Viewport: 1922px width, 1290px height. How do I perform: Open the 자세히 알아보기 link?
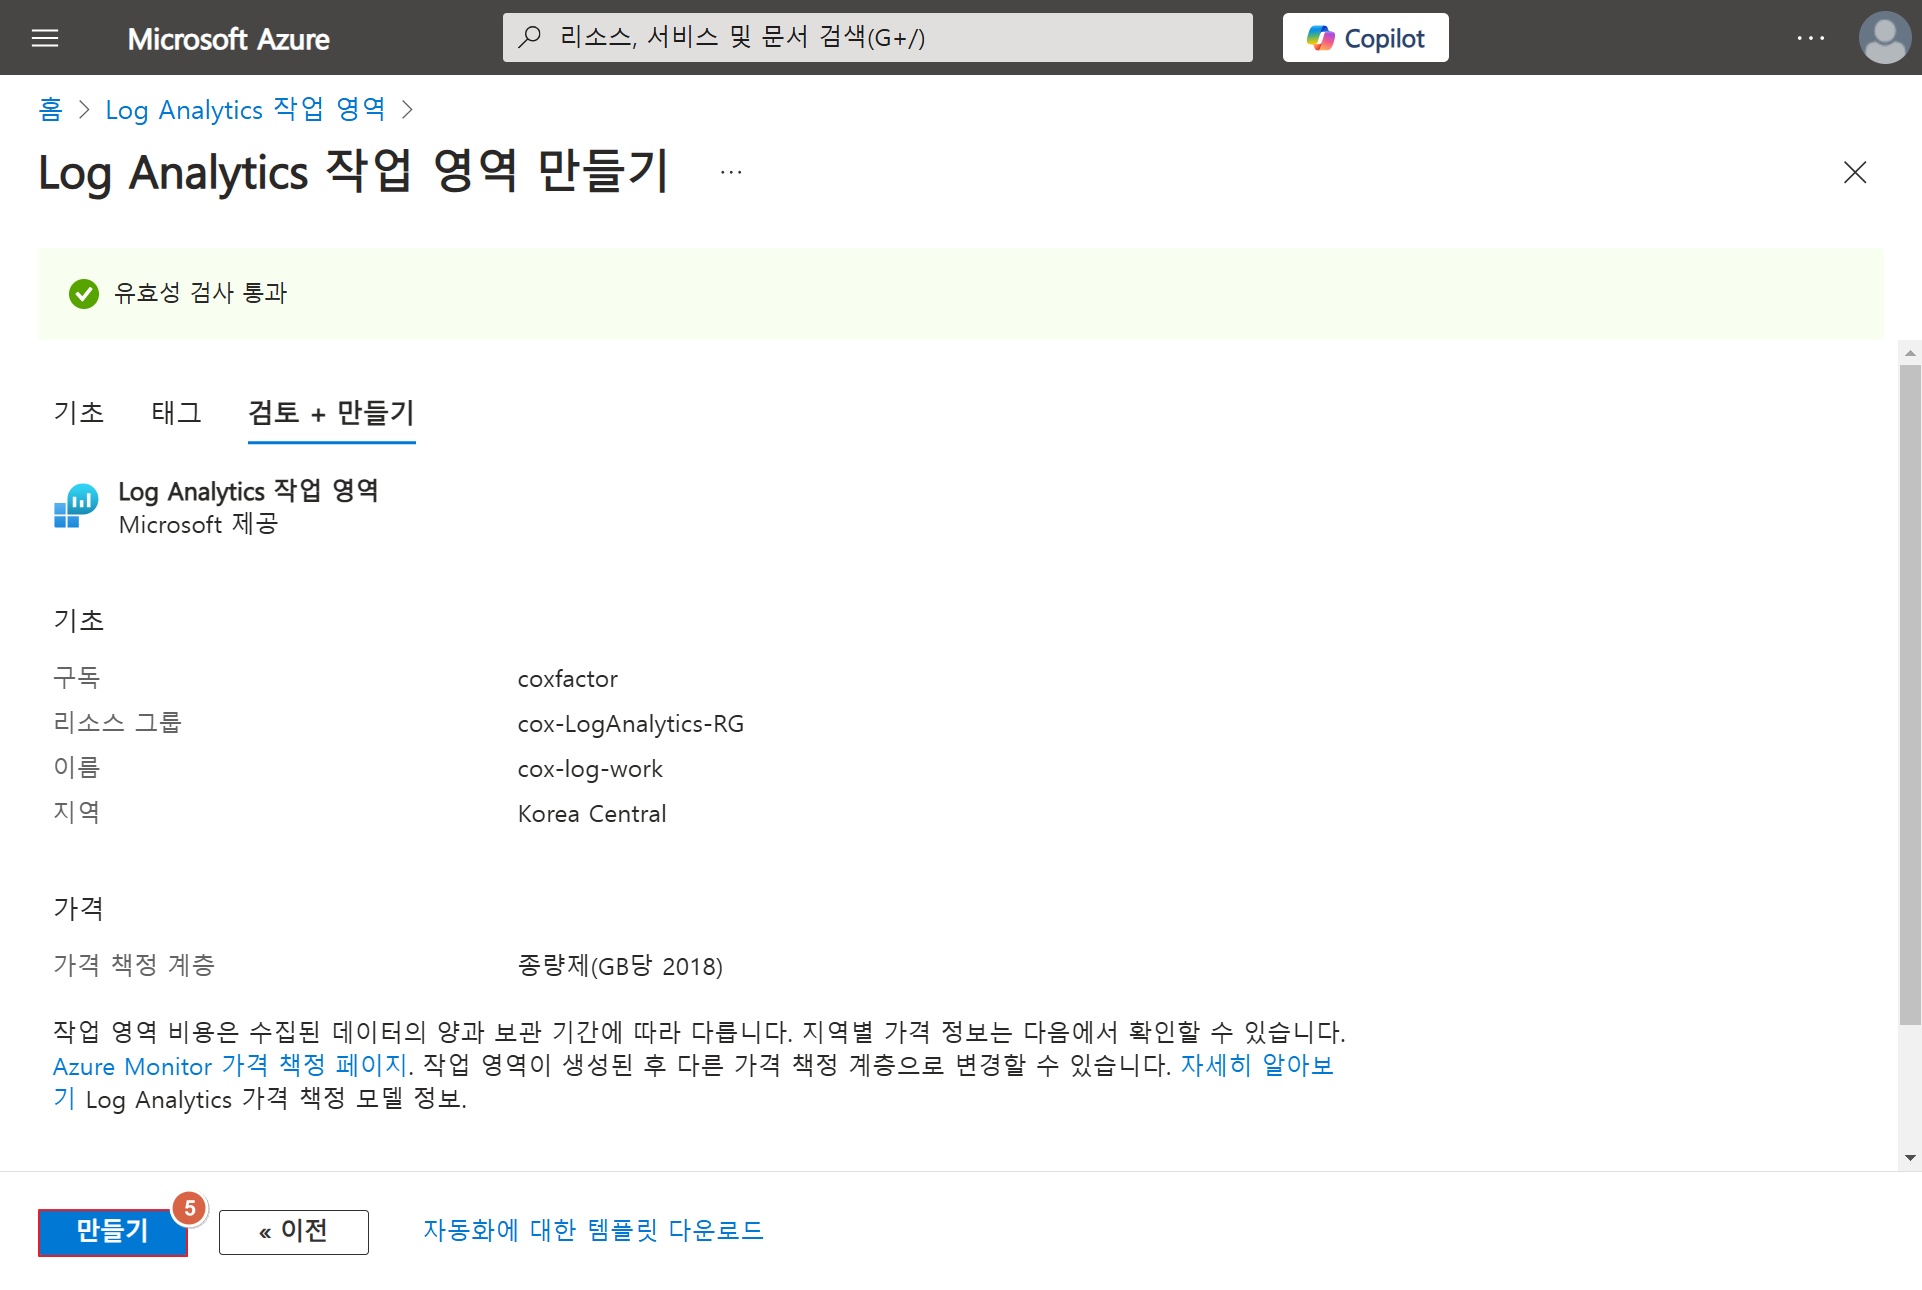(x=1256, y=1066)
